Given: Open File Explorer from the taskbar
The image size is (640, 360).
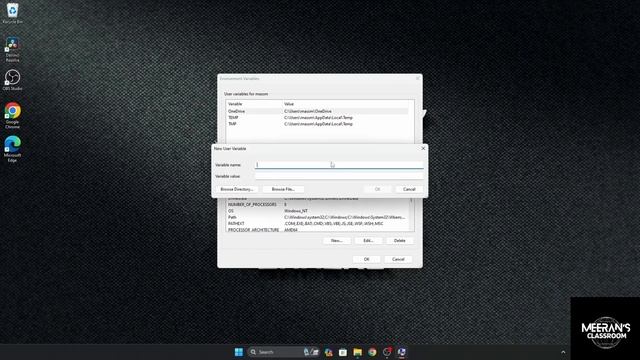Looking at the screenshot, I should [358, 352].
